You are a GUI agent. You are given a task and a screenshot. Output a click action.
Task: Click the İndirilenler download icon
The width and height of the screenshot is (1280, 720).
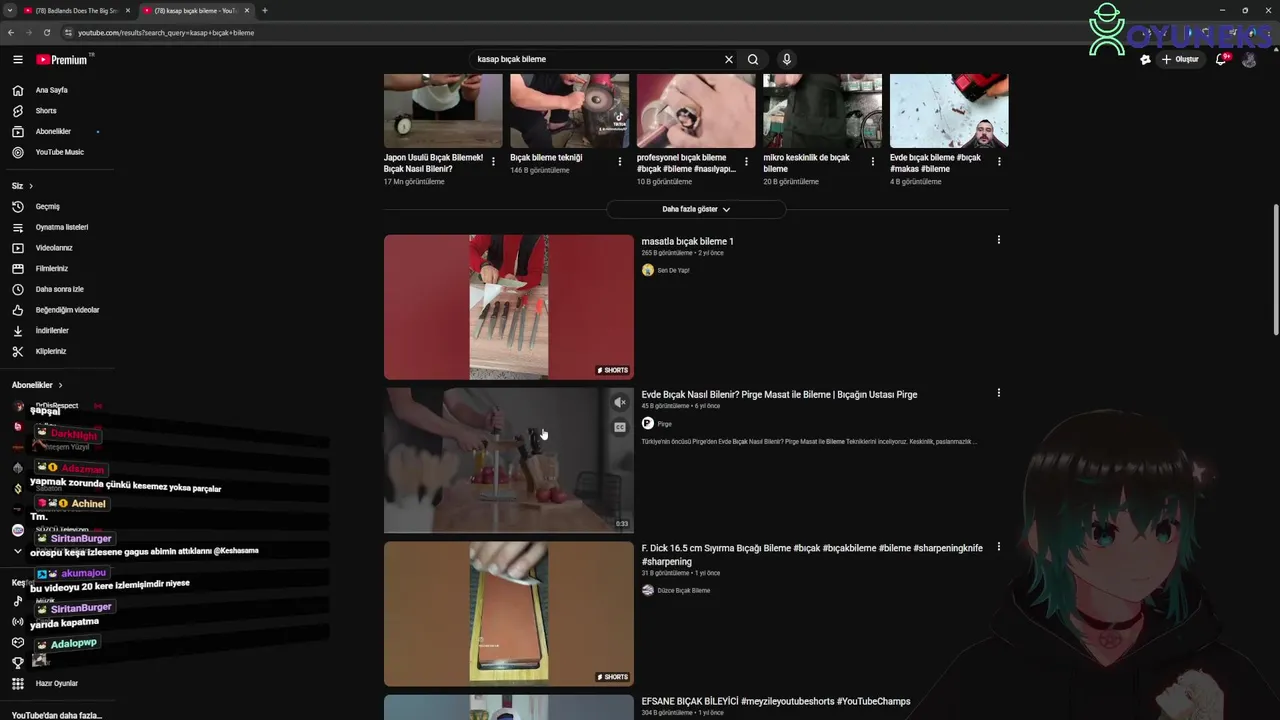pos(17,331)
